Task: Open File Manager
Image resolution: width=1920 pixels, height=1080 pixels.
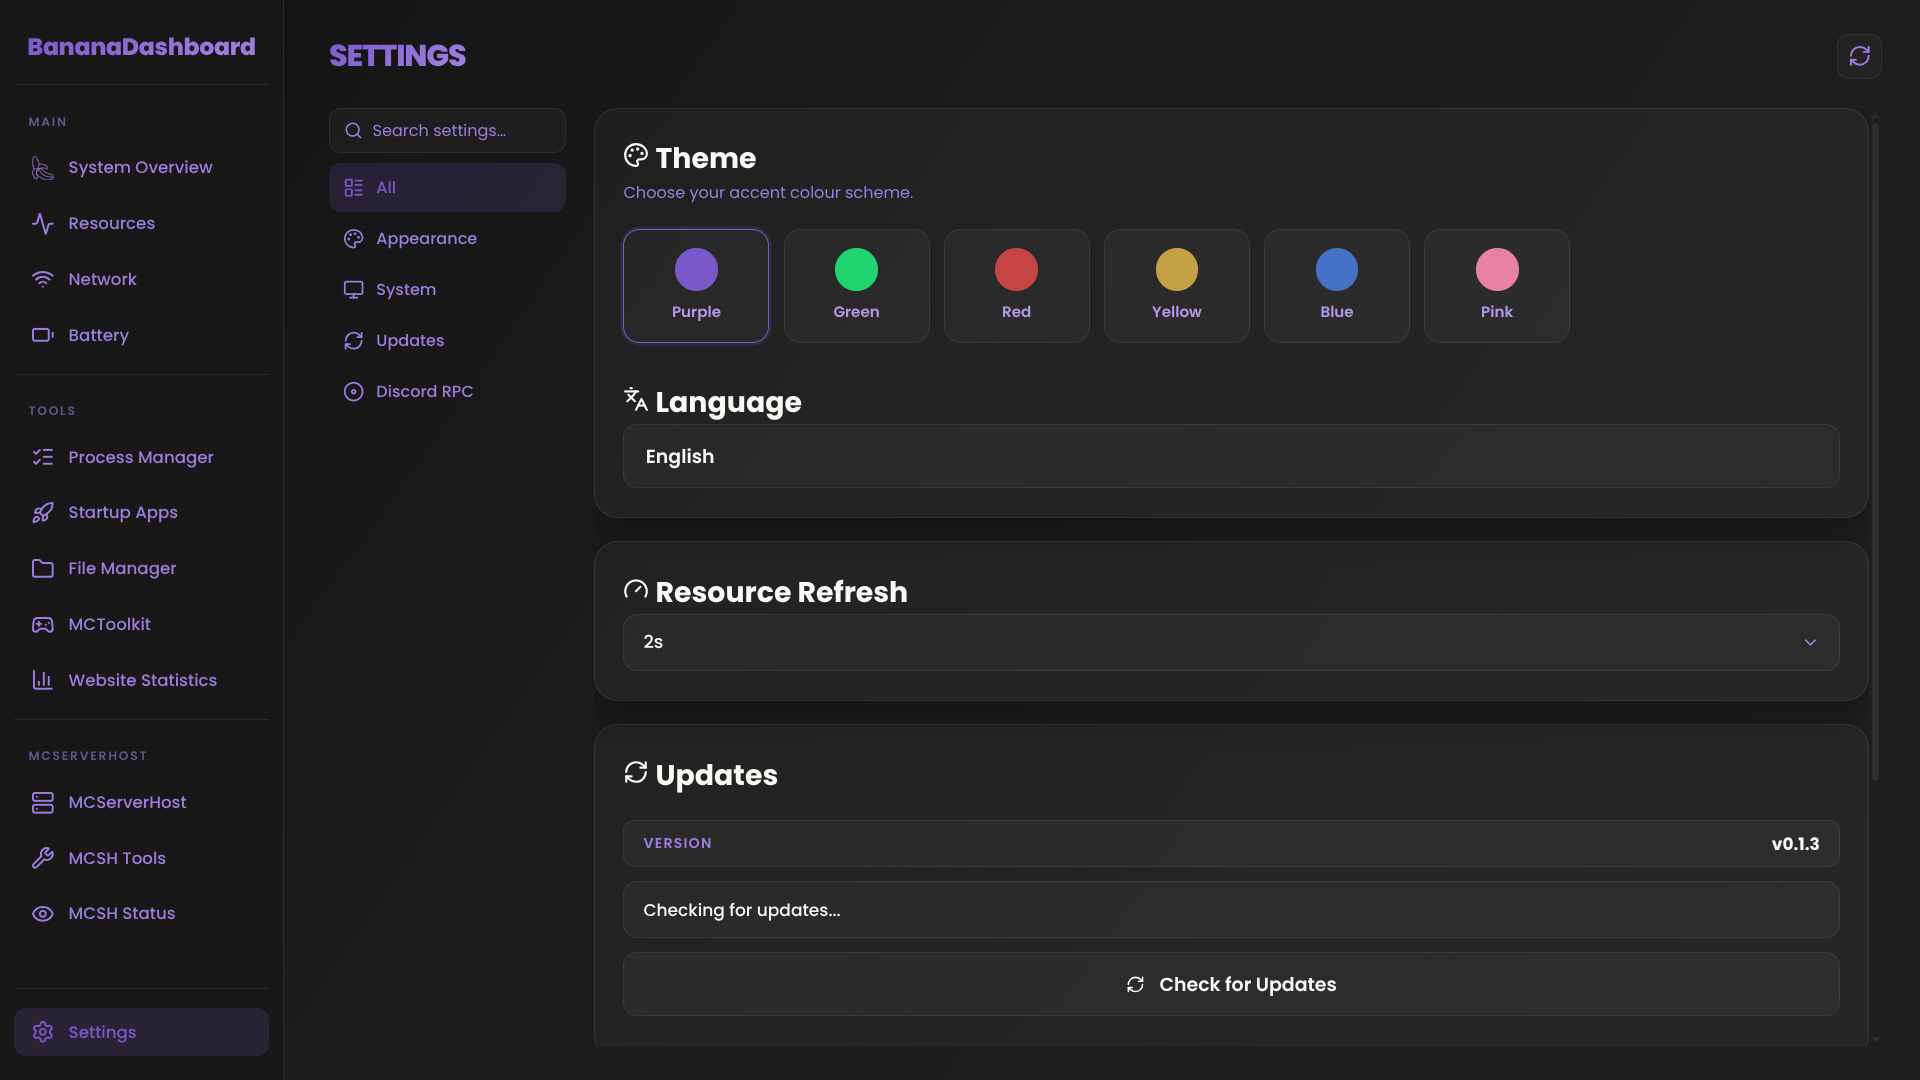Action: [141, 568]
